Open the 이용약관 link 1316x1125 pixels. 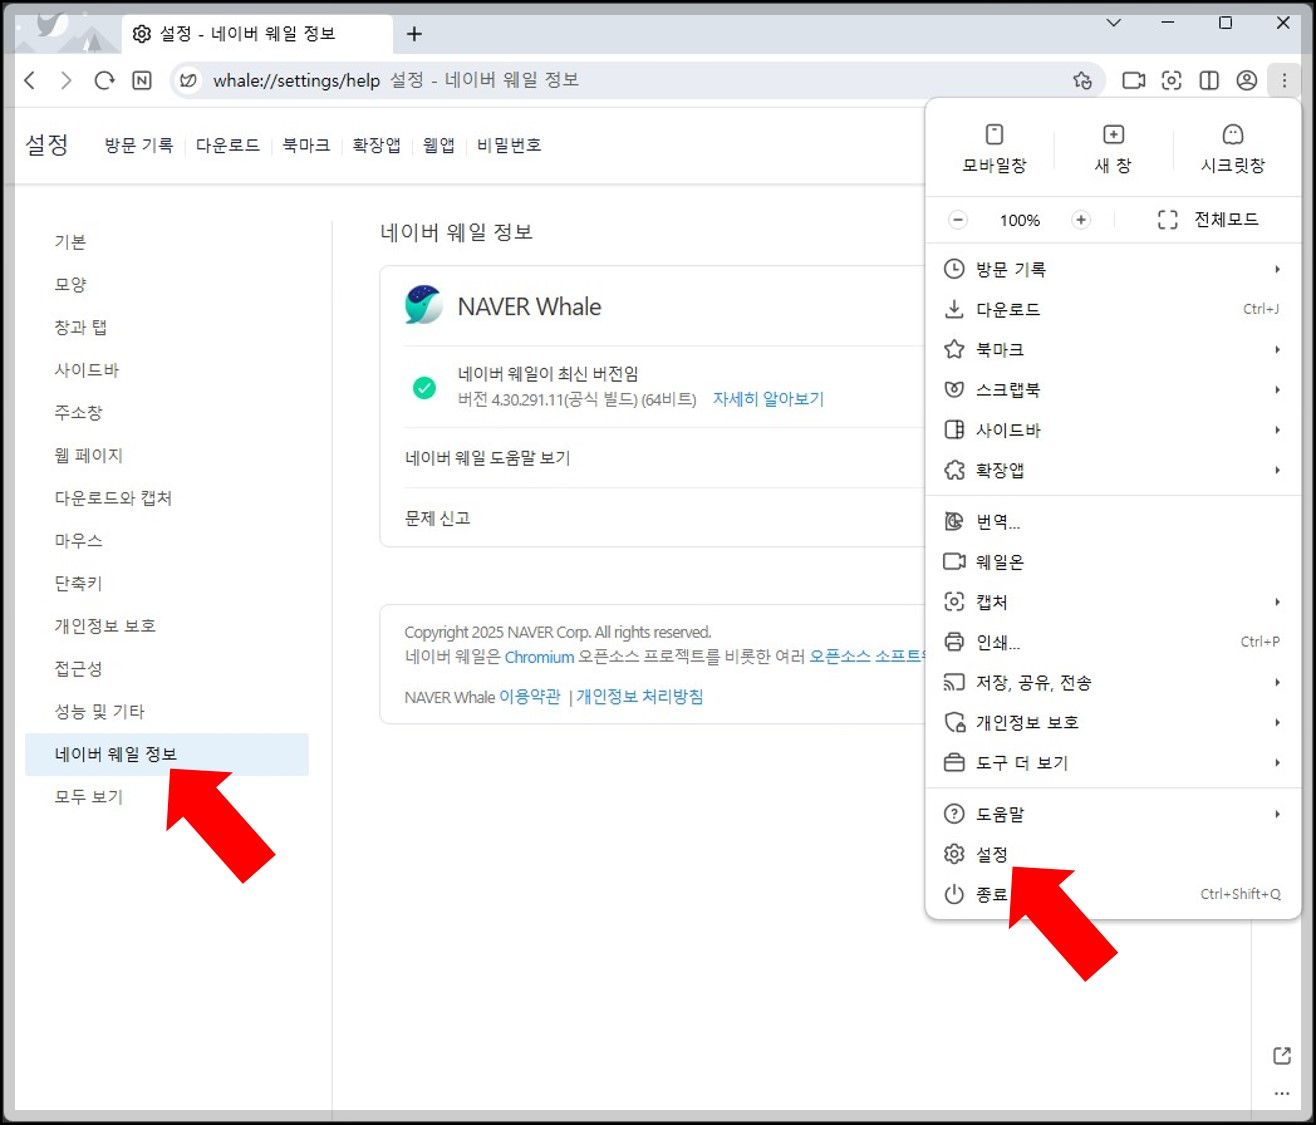pyautogui.click(x=529, y=697)
